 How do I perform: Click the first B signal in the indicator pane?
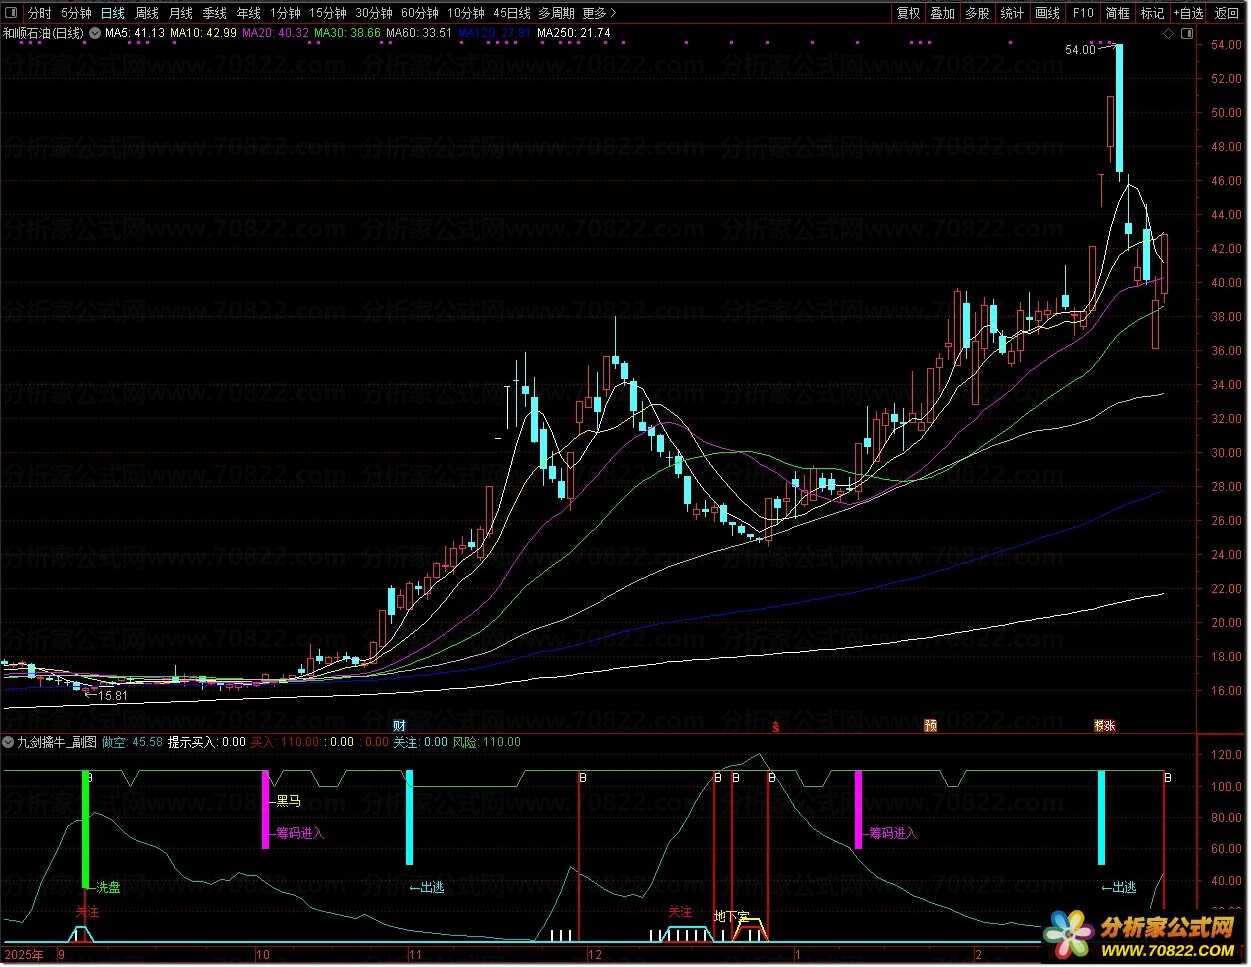(x=90, y=777)
